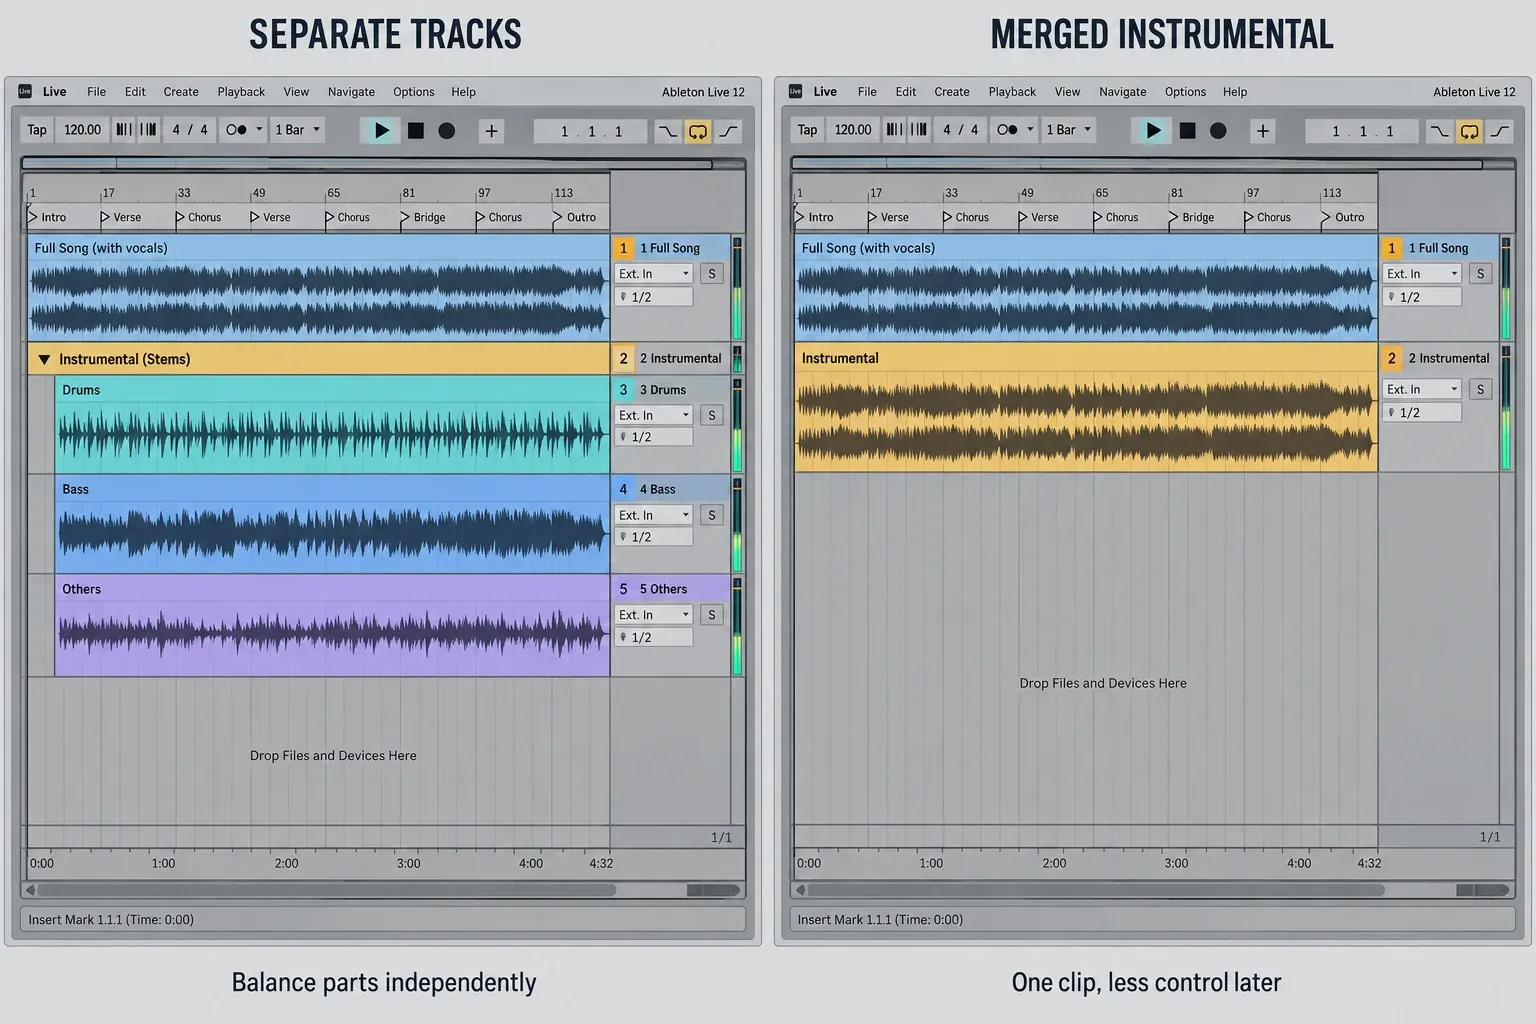The height and width of the screenshot is (1024, 1536).
Task: Open the Create menu in the Separate Tracks window
Action: coord(181,92)
